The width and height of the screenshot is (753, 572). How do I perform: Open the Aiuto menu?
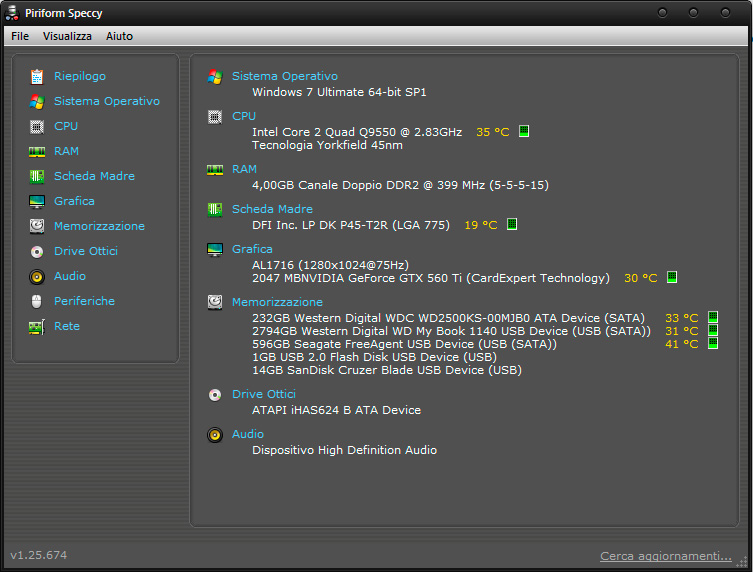click(x=119, y=36)
